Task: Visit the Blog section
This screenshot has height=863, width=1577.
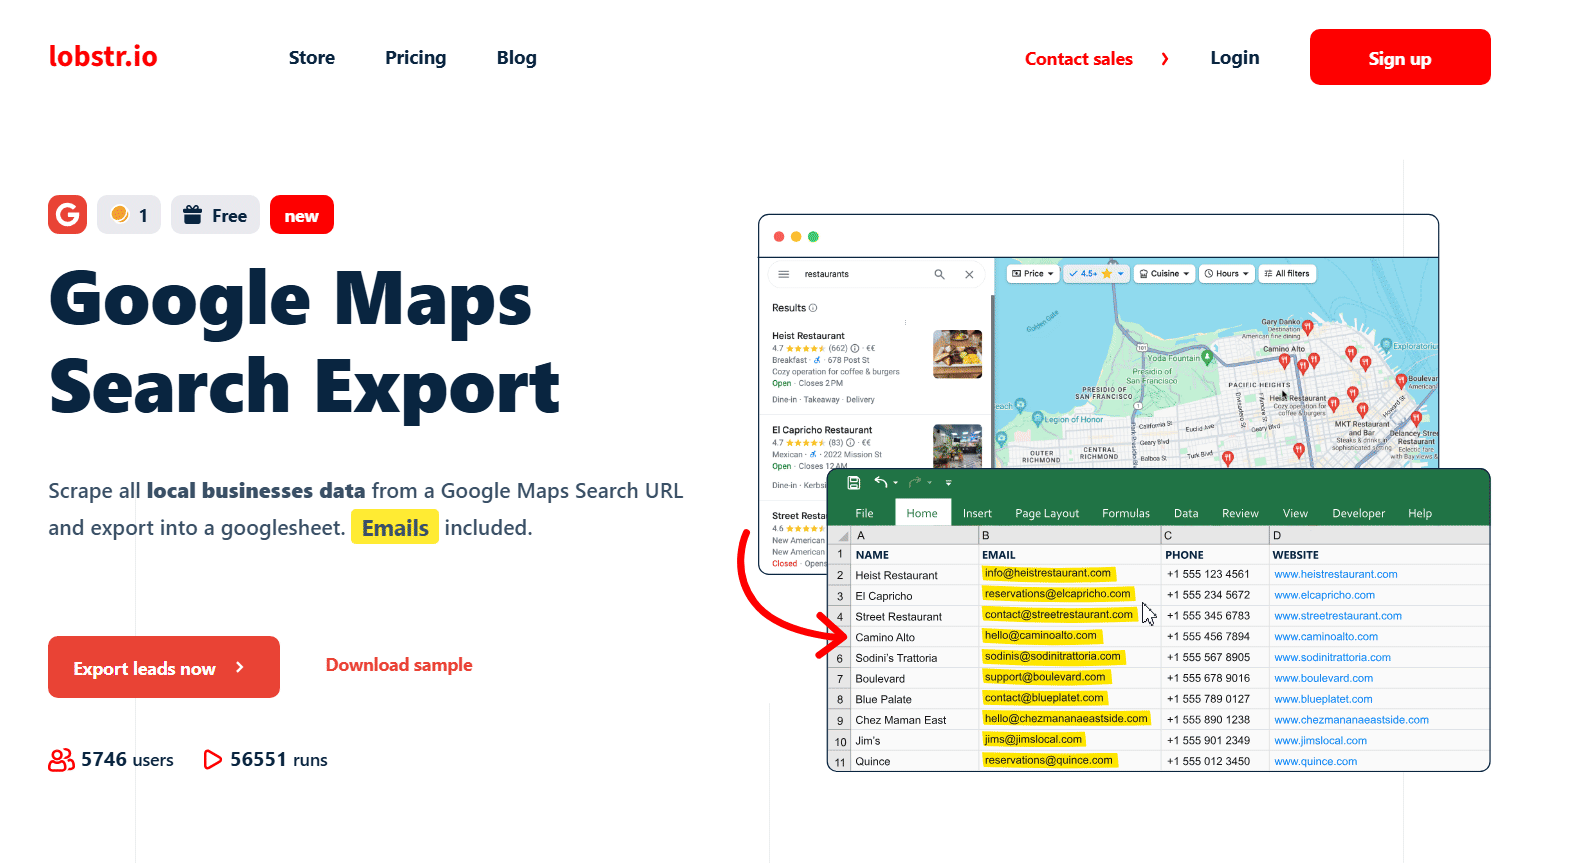Action: (517, 58)
